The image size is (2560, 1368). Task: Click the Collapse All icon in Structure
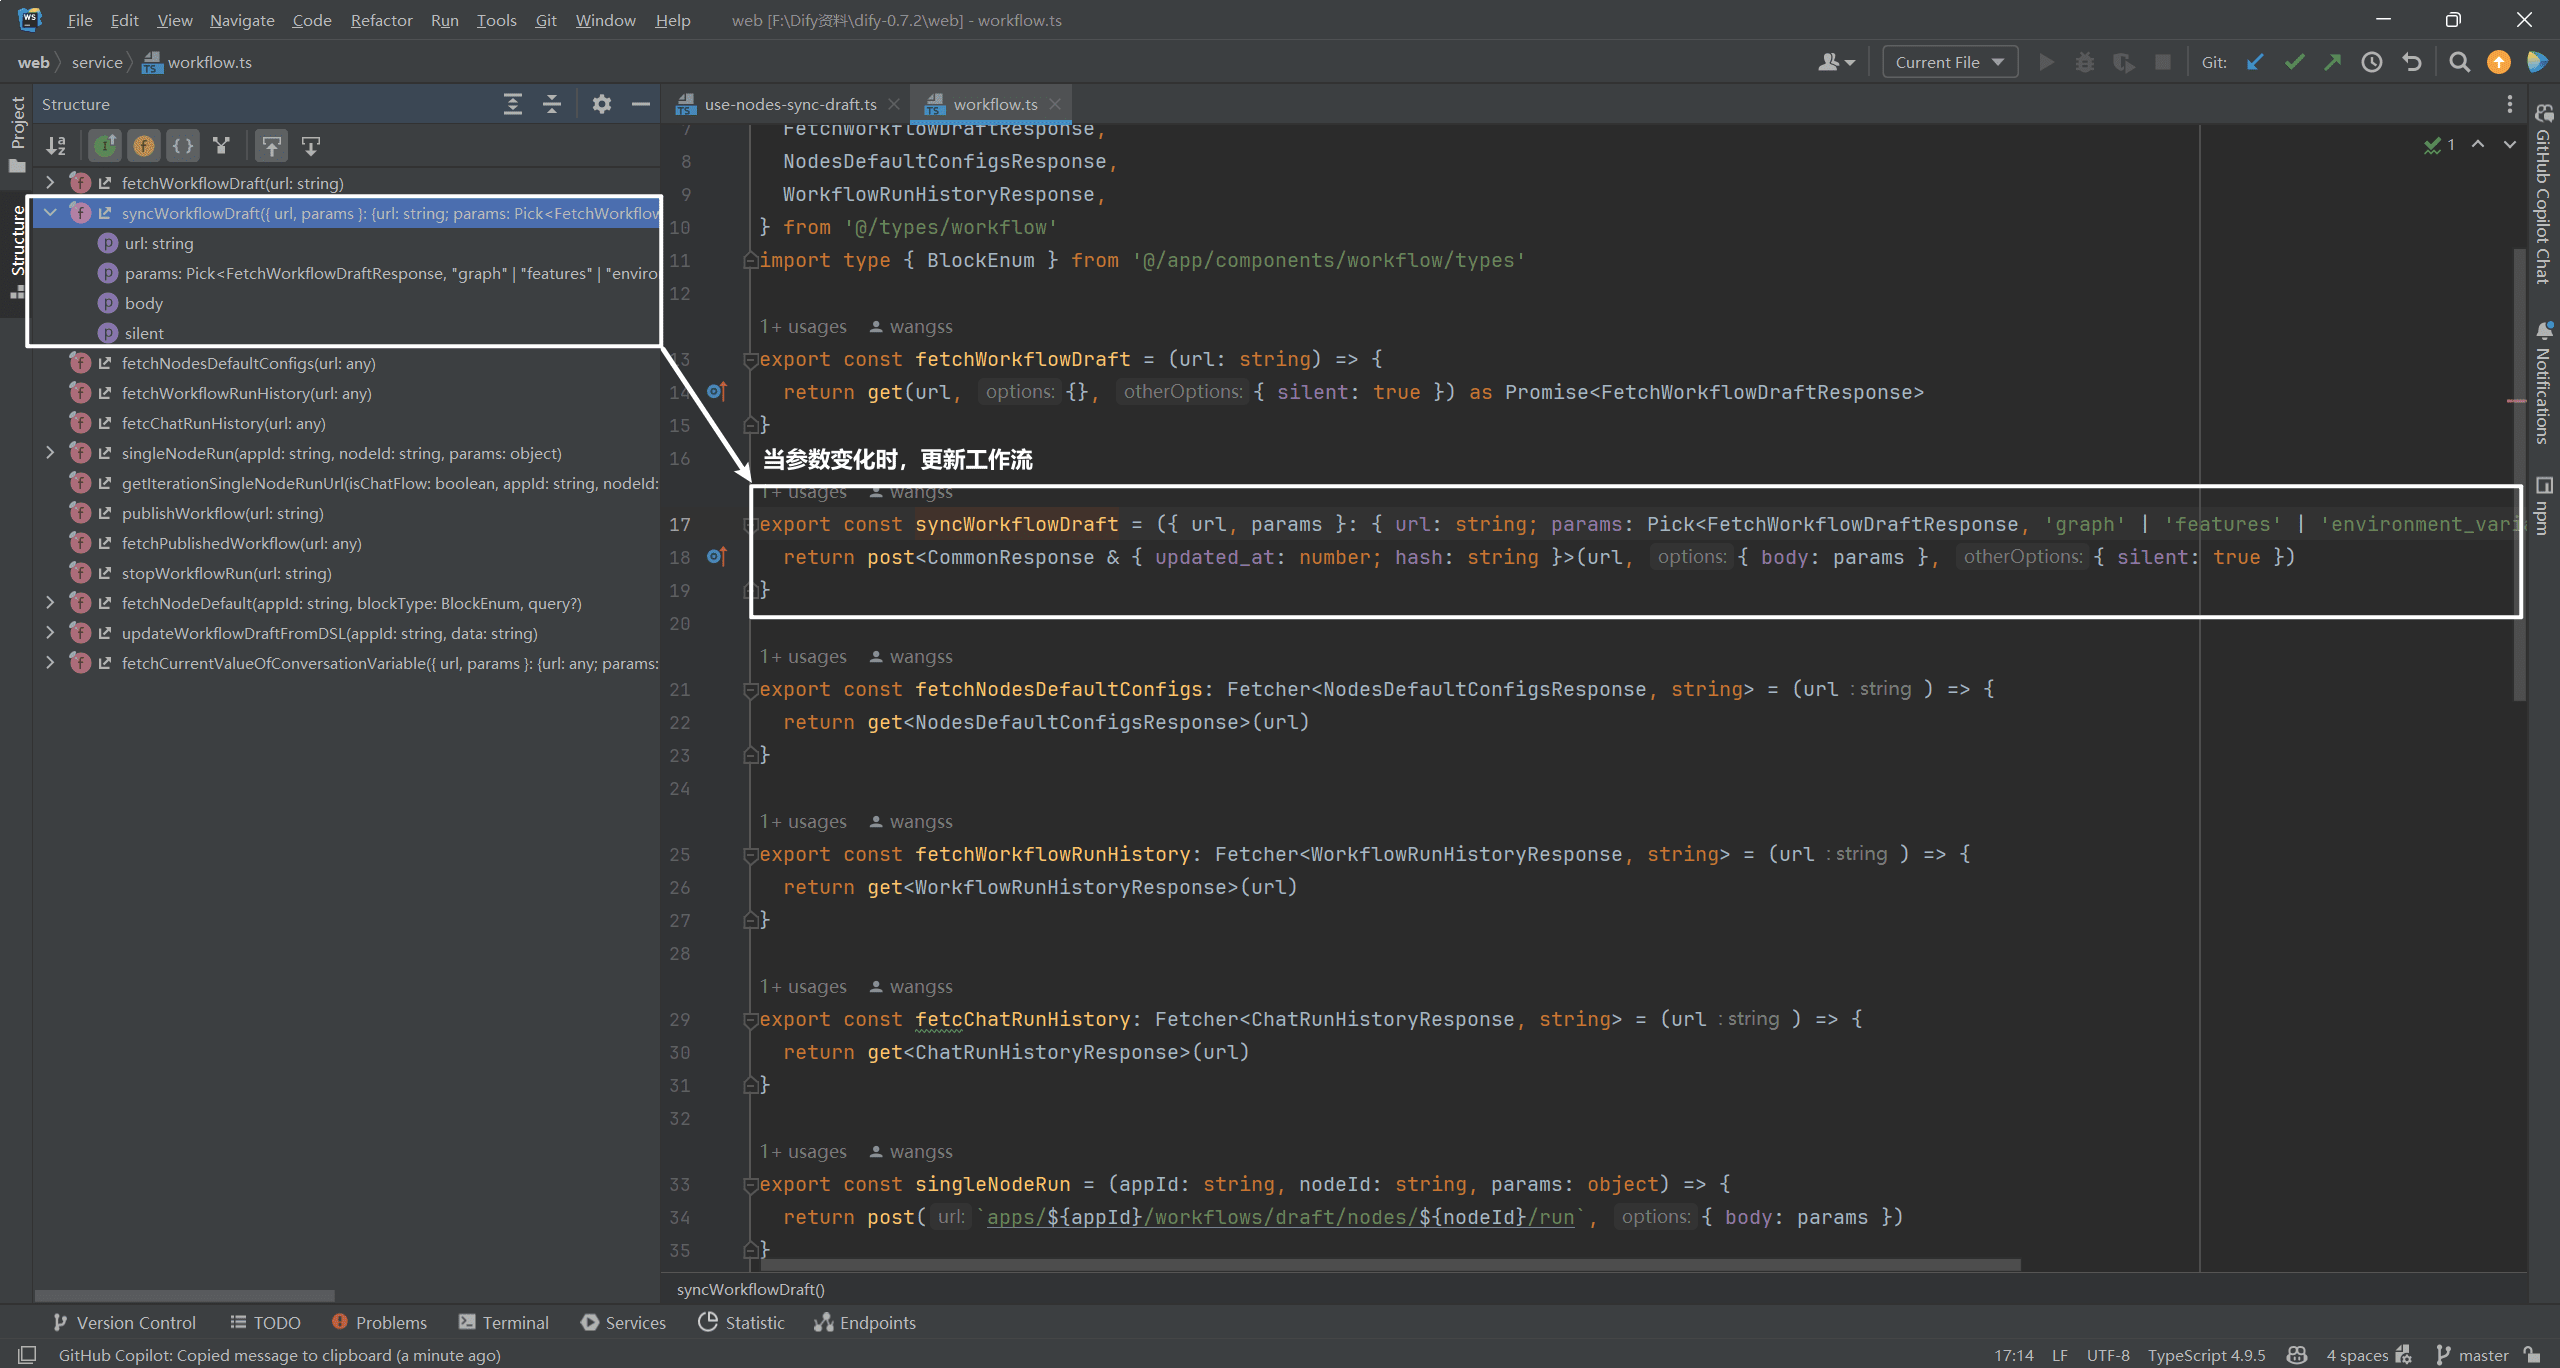[x=552, y=104]
